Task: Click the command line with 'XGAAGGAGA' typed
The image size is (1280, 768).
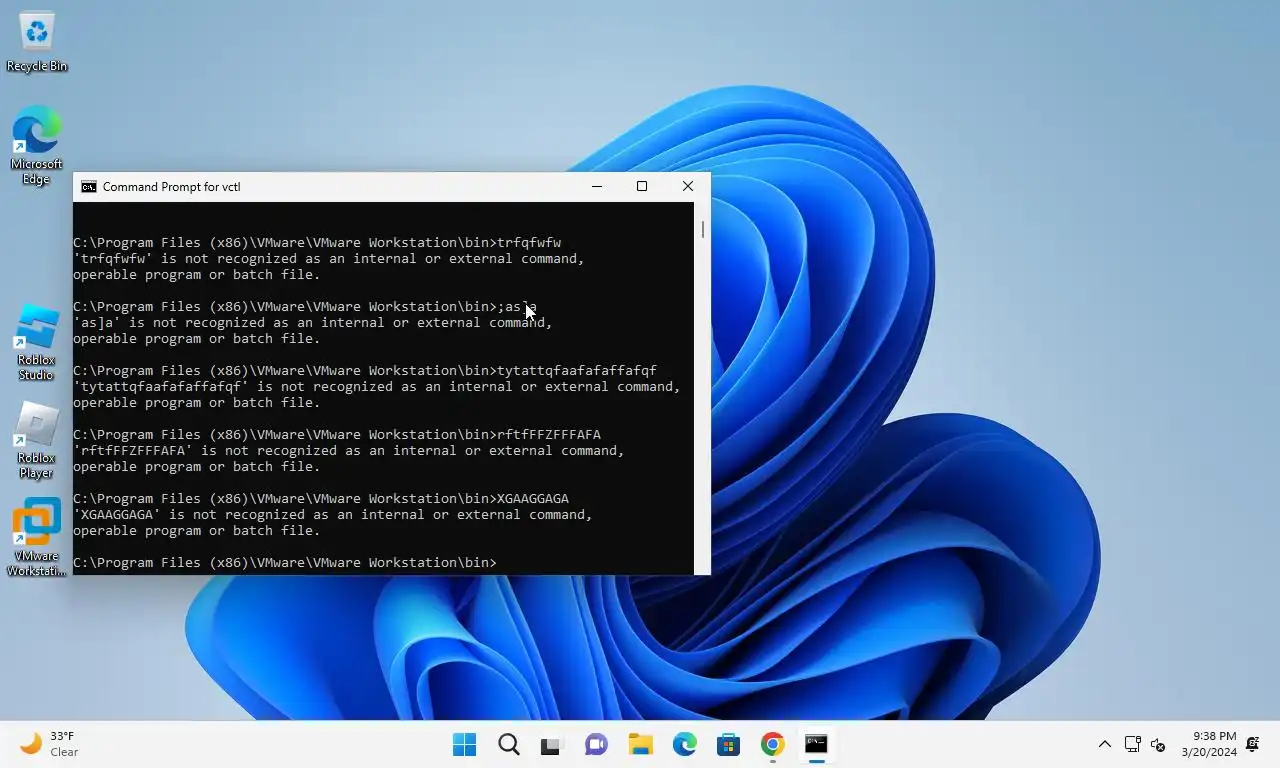Action: [x=321, y=498]
